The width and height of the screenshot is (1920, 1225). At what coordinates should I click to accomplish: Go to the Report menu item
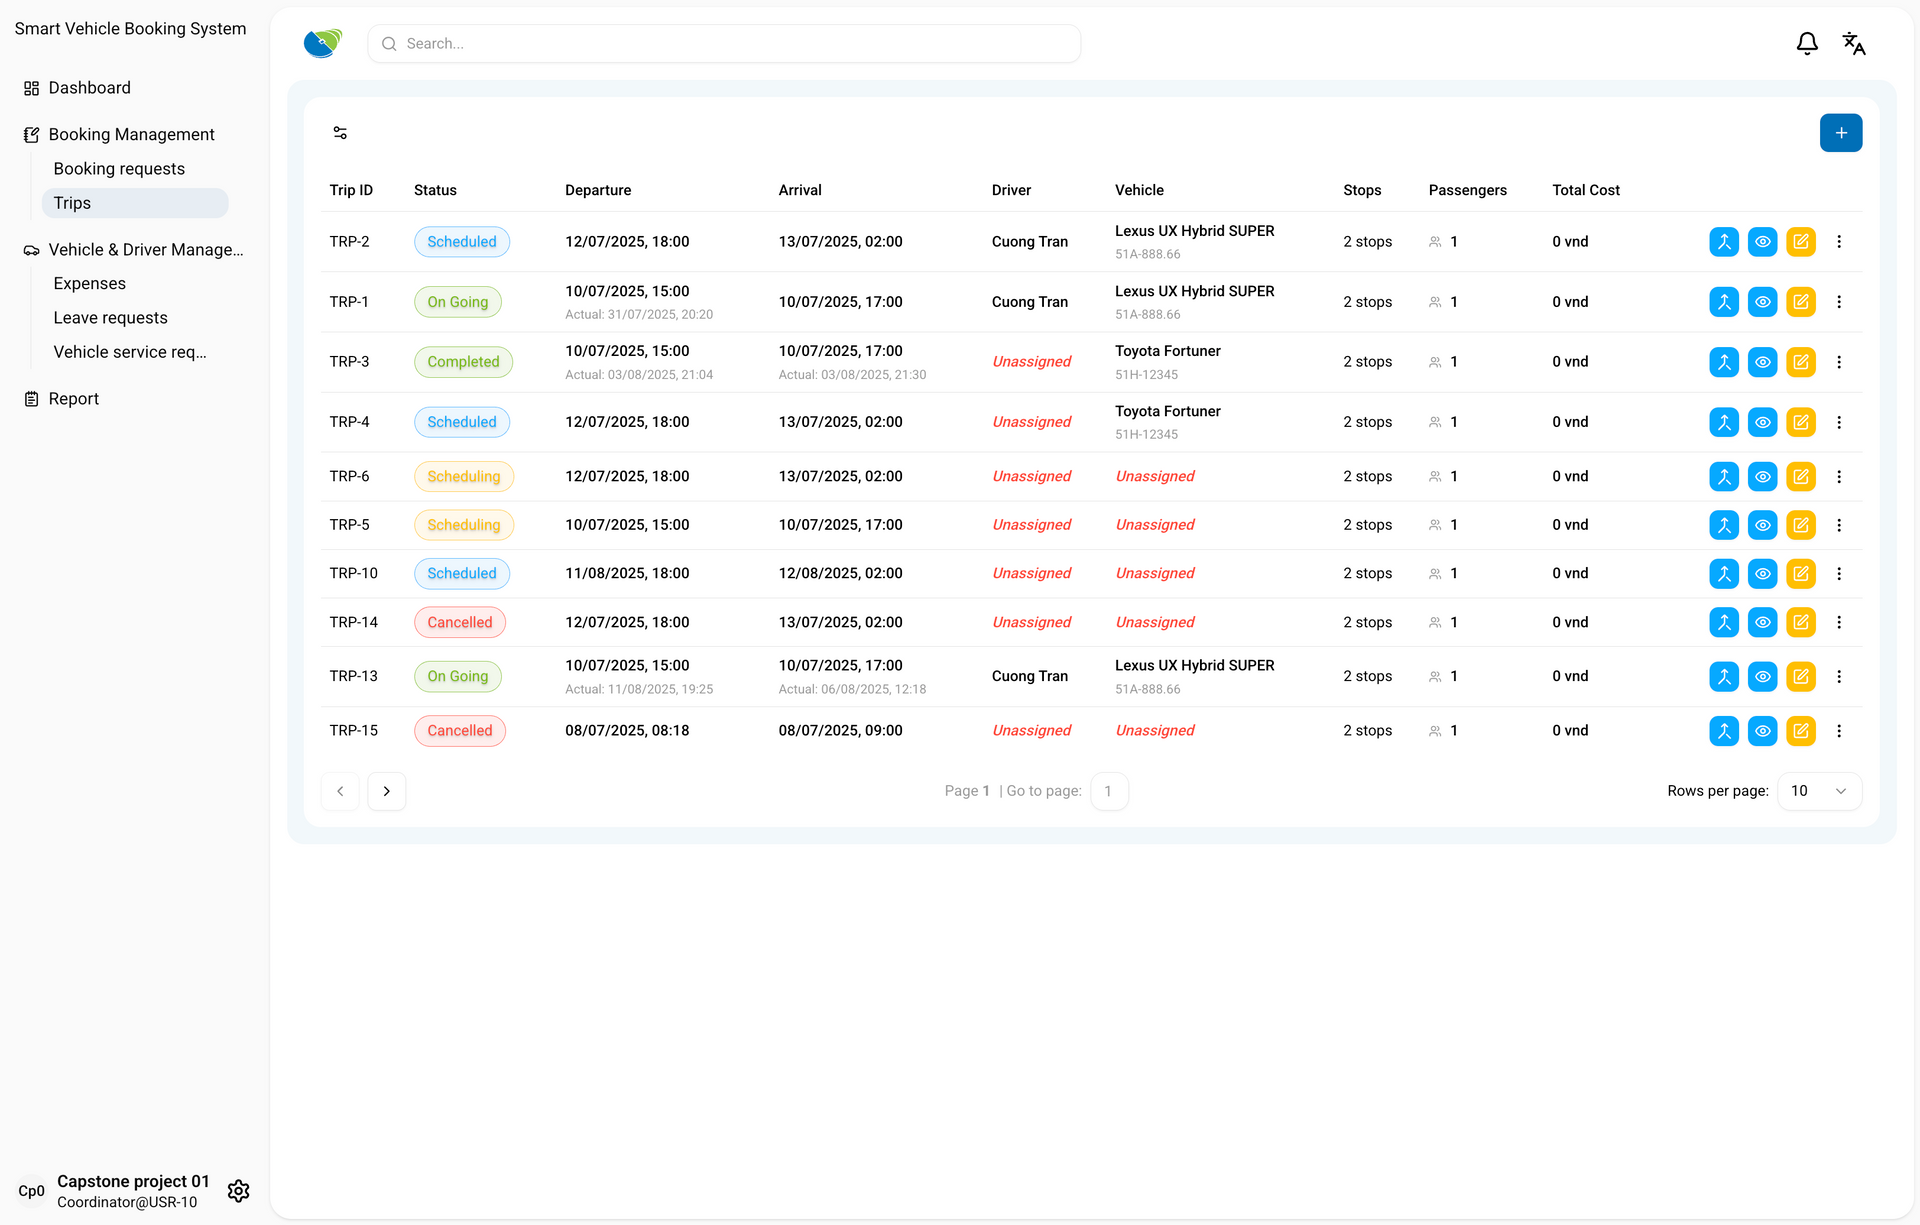click(73, 399)
